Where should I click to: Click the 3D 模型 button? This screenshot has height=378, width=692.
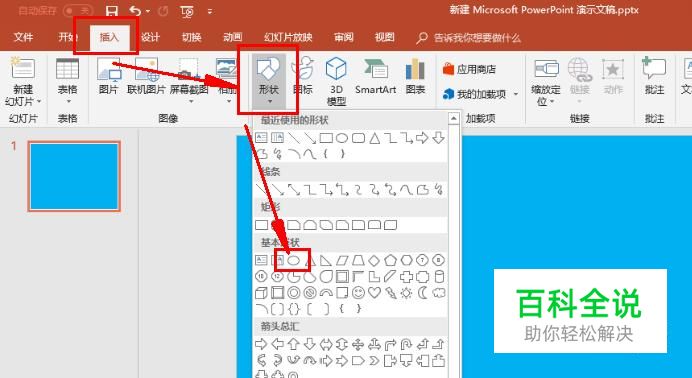336,82
